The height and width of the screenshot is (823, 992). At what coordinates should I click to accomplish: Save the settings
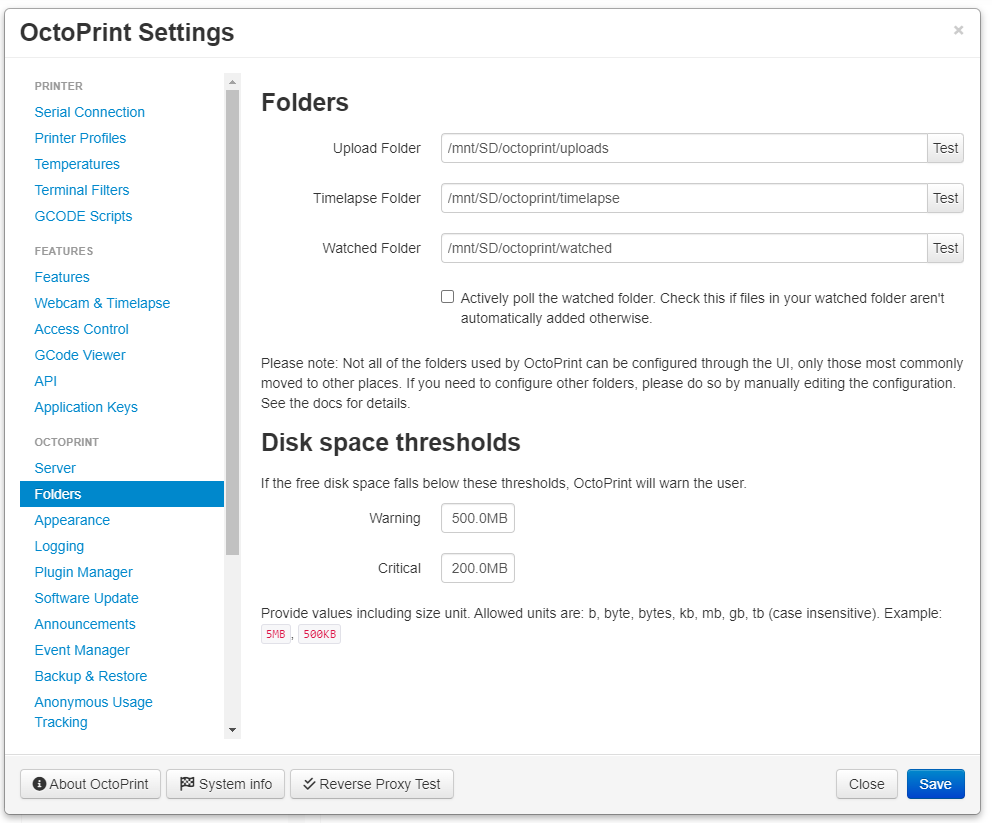coord(935,784)
